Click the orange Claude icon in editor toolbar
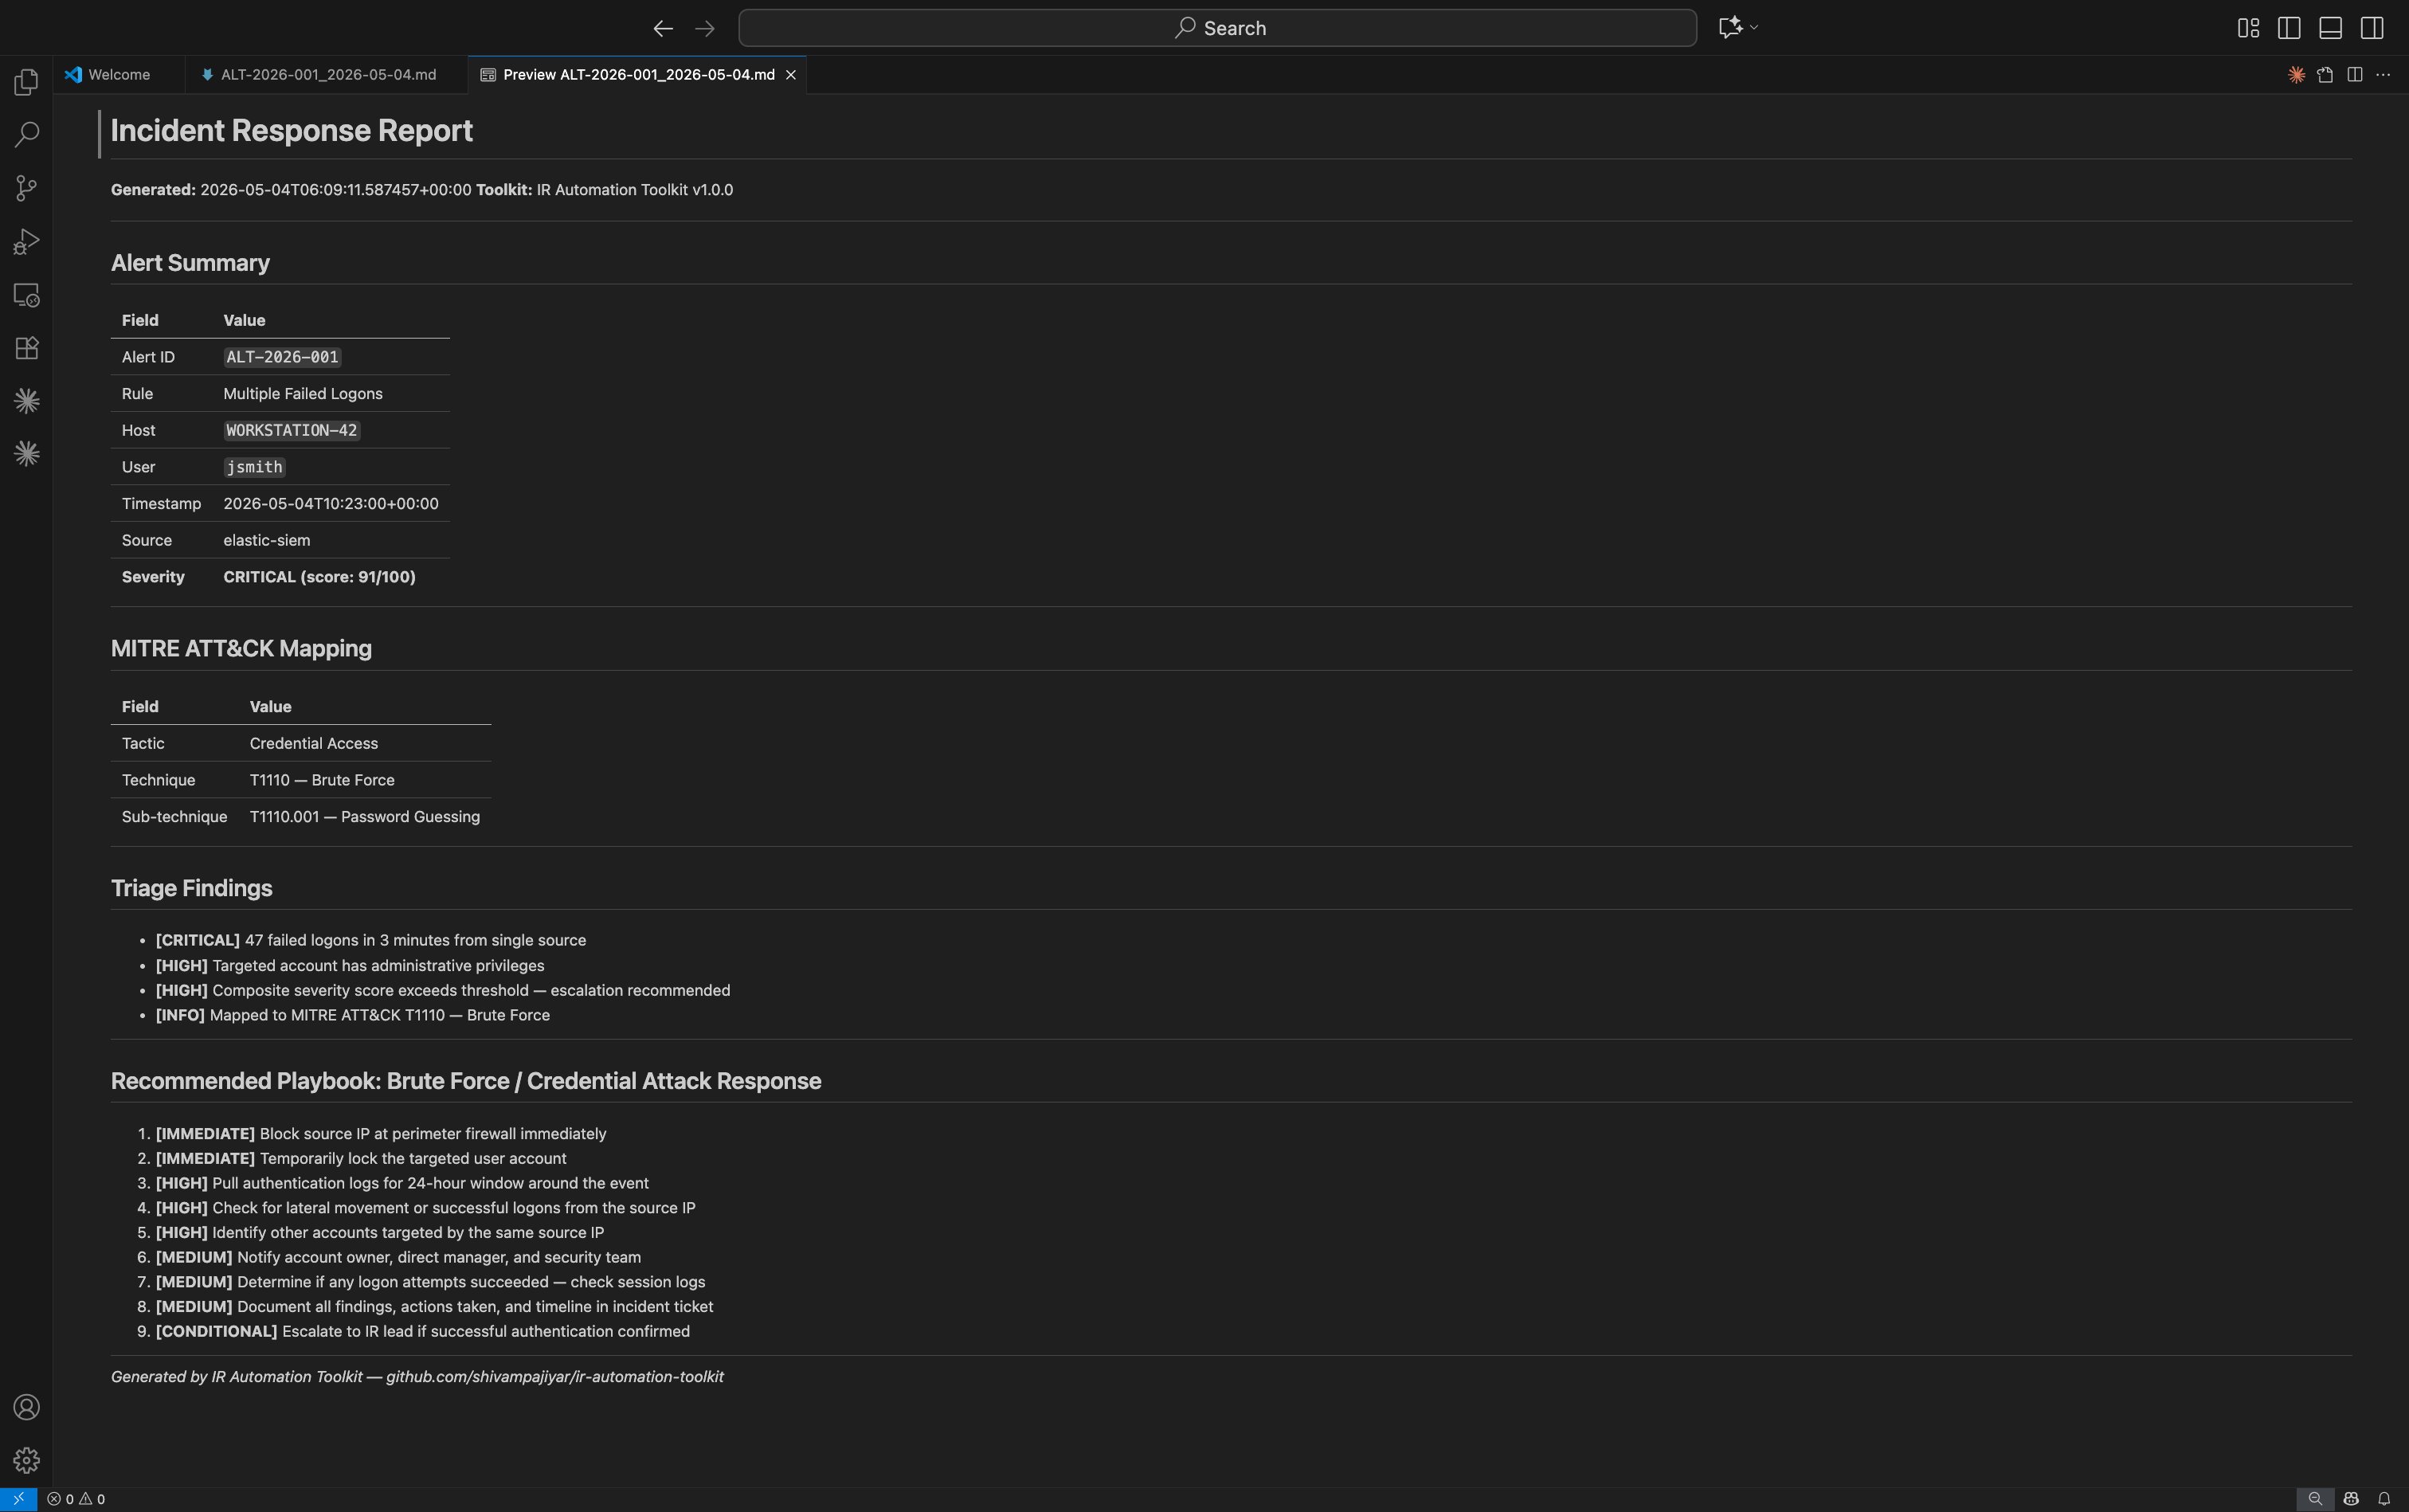The width and height of the screenshot is (2409, 1512). 2296,75
